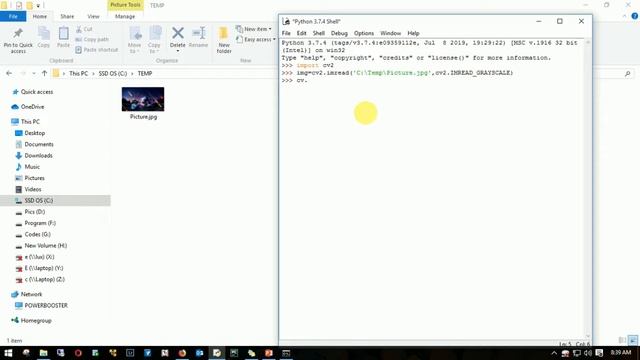This screenshot has width=640, height=360.
Task: Click Copy path in Explorer ribbon
Action: (92, 40)
